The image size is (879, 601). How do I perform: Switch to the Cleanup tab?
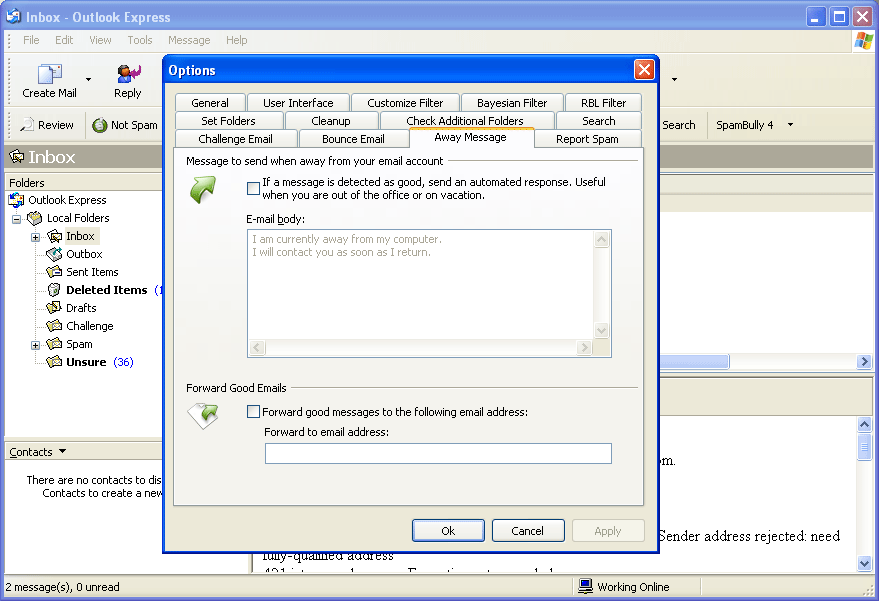pyautogui.click(x=331, y=121)
